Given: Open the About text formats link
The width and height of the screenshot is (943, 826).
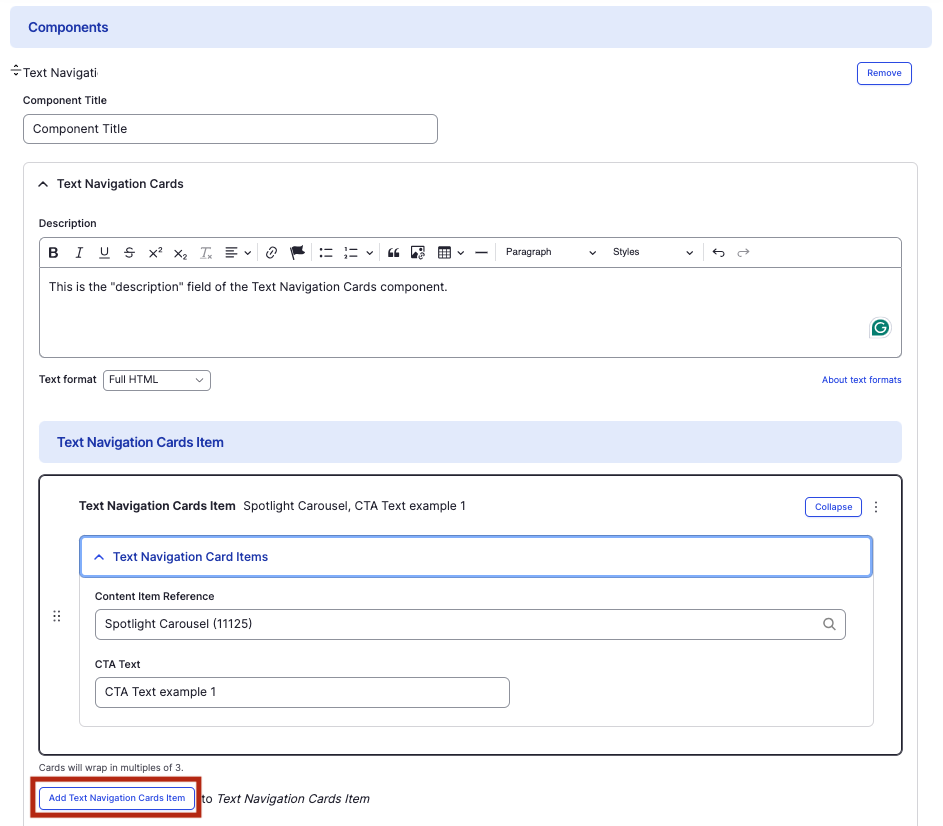Looking at the screenshot, I should 861,380.
